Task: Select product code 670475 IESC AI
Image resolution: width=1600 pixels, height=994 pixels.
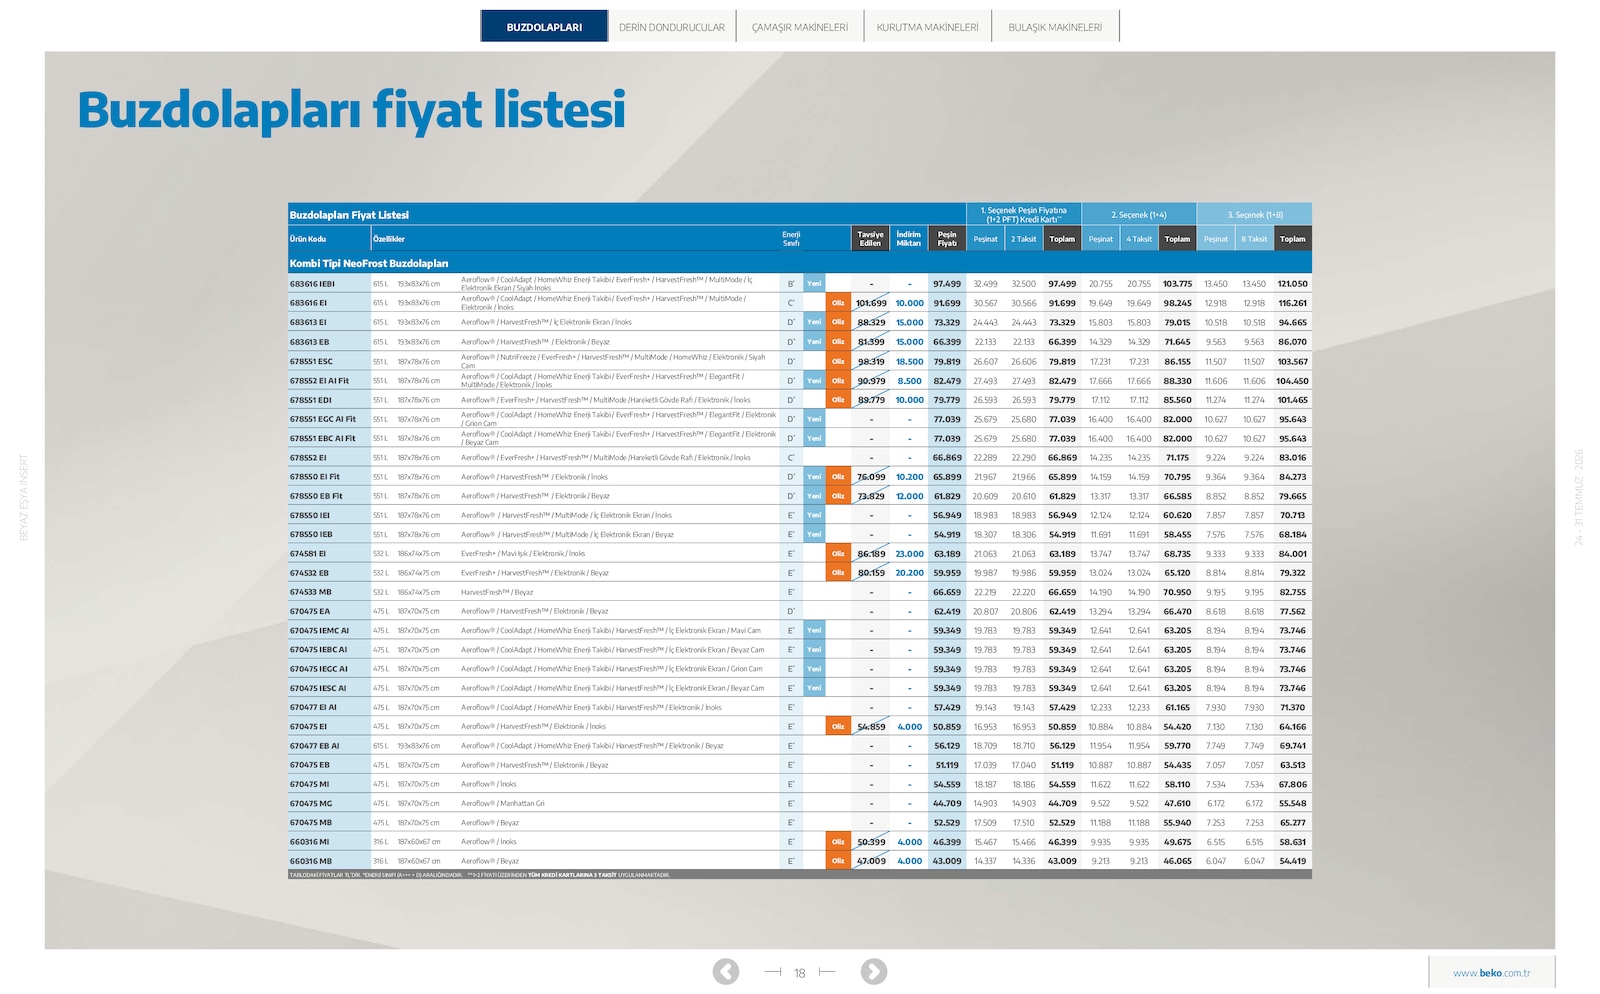Action: 318,688
